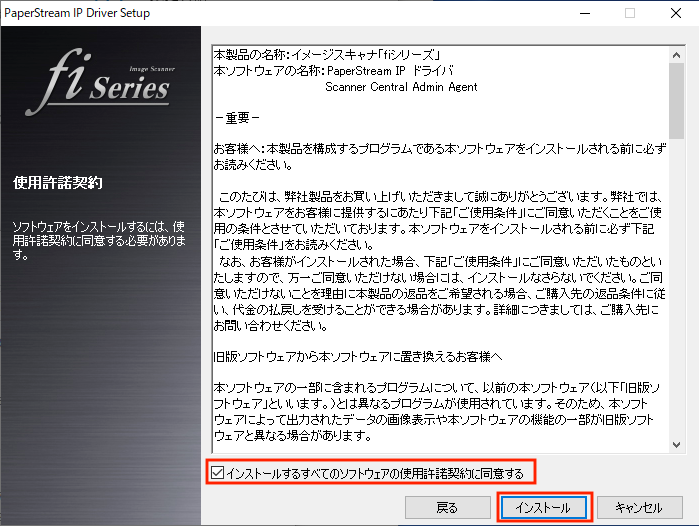Minimize the PaperStream IP Driver Setup window
Viewport: 699px width, 526px height.
pos(585,13)
